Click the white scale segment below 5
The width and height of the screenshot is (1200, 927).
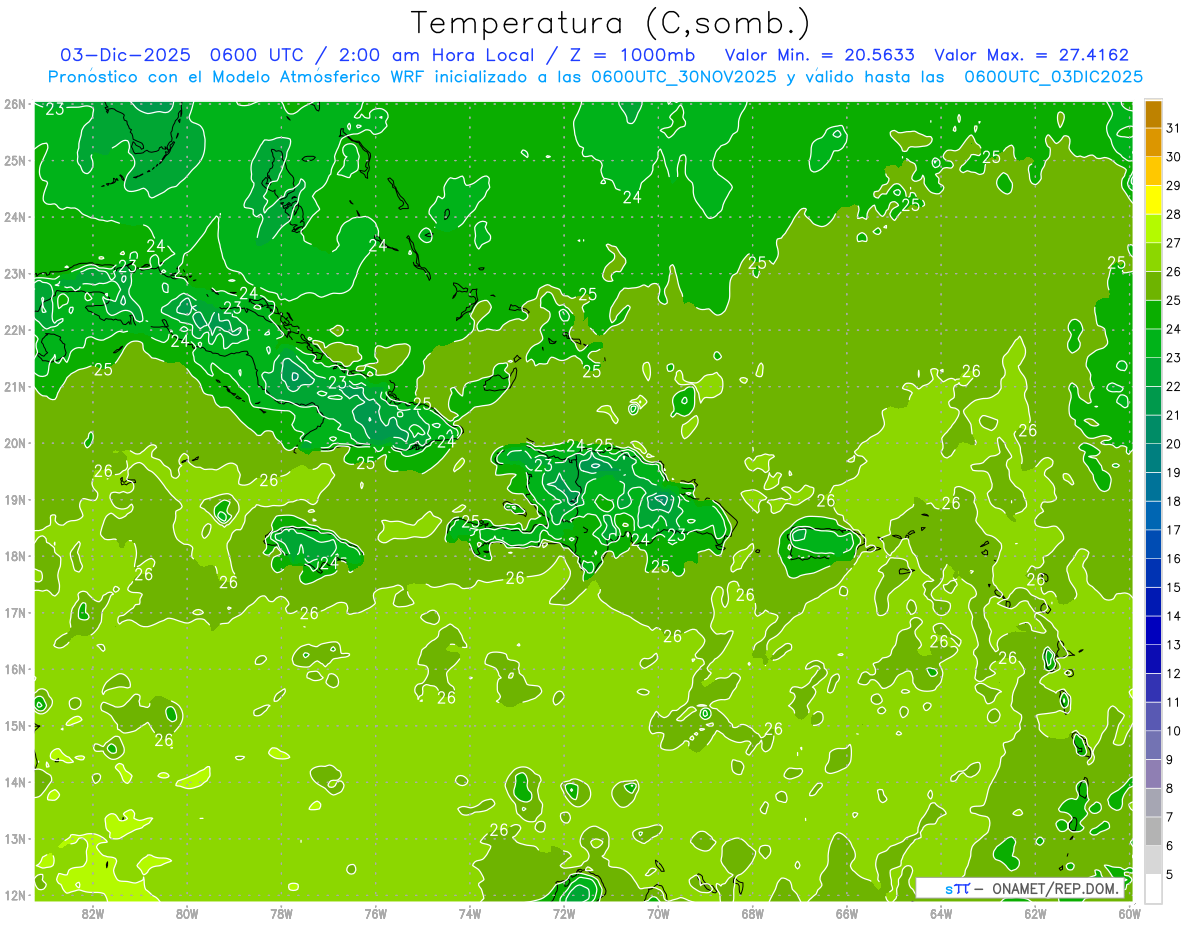point(1153,888)
